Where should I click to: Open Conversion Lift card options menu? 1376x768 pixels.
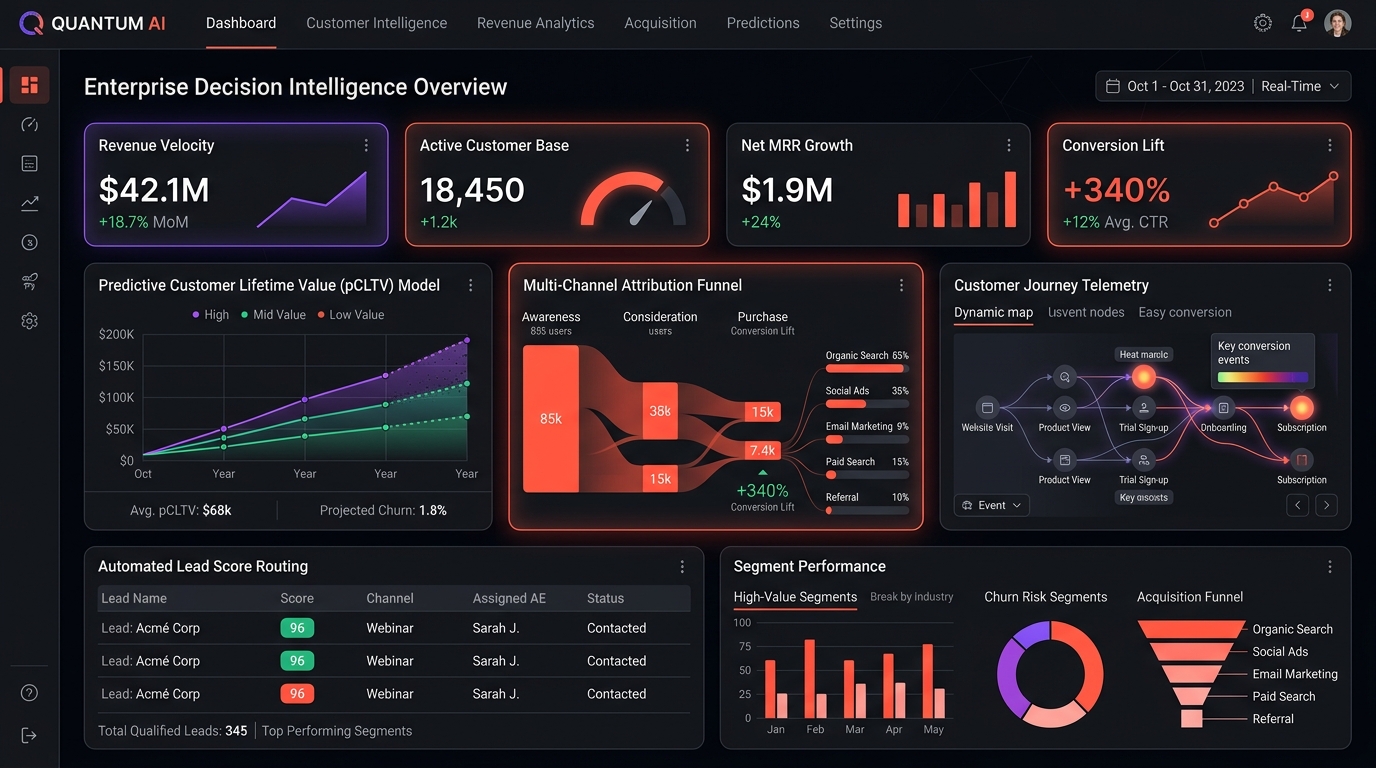(x=1329, y=145)
